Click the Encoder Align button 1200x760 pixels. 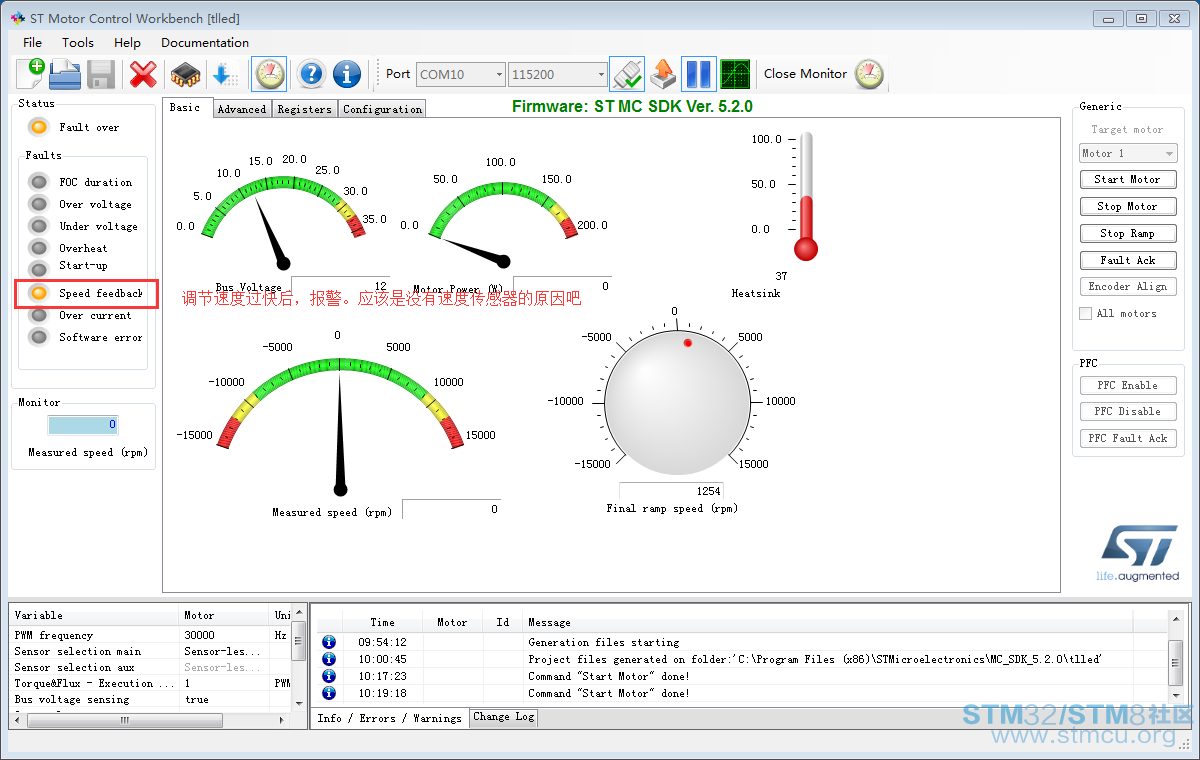point(1128,286)
